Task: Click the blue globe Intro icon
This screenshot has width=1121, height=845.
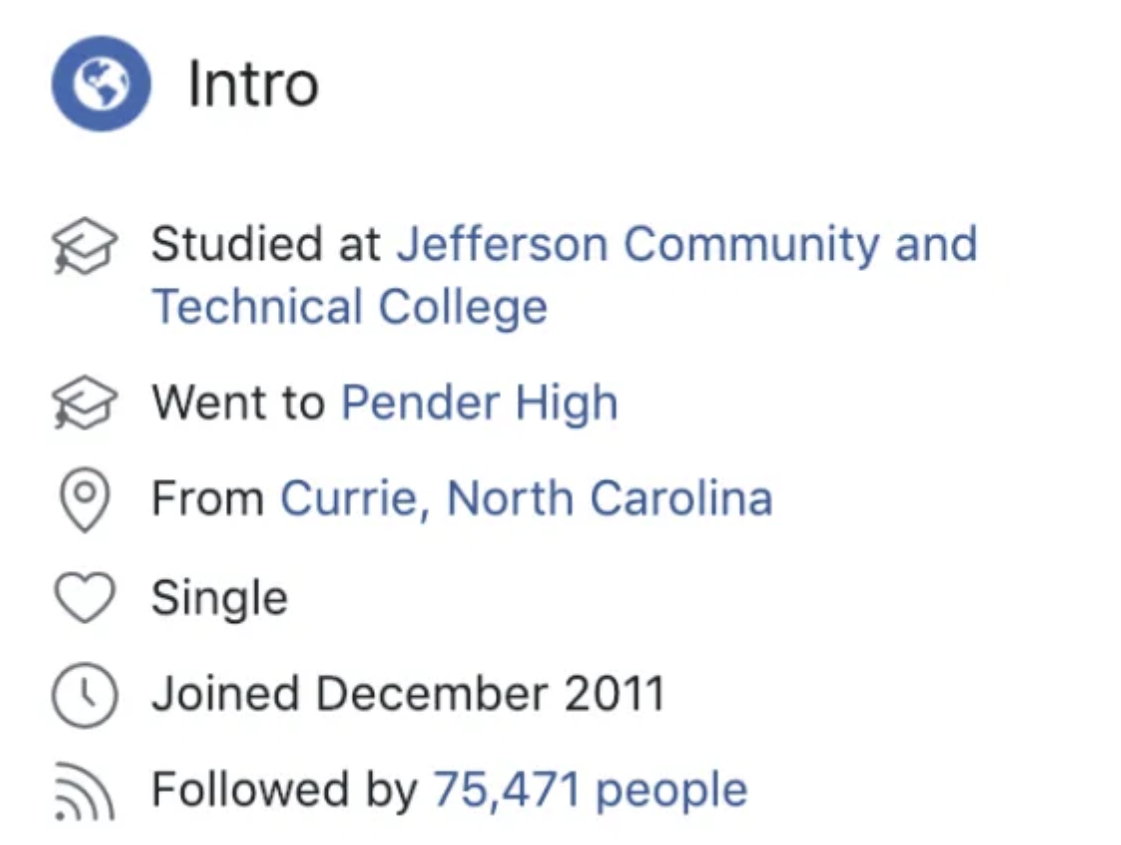Action: 101,84
